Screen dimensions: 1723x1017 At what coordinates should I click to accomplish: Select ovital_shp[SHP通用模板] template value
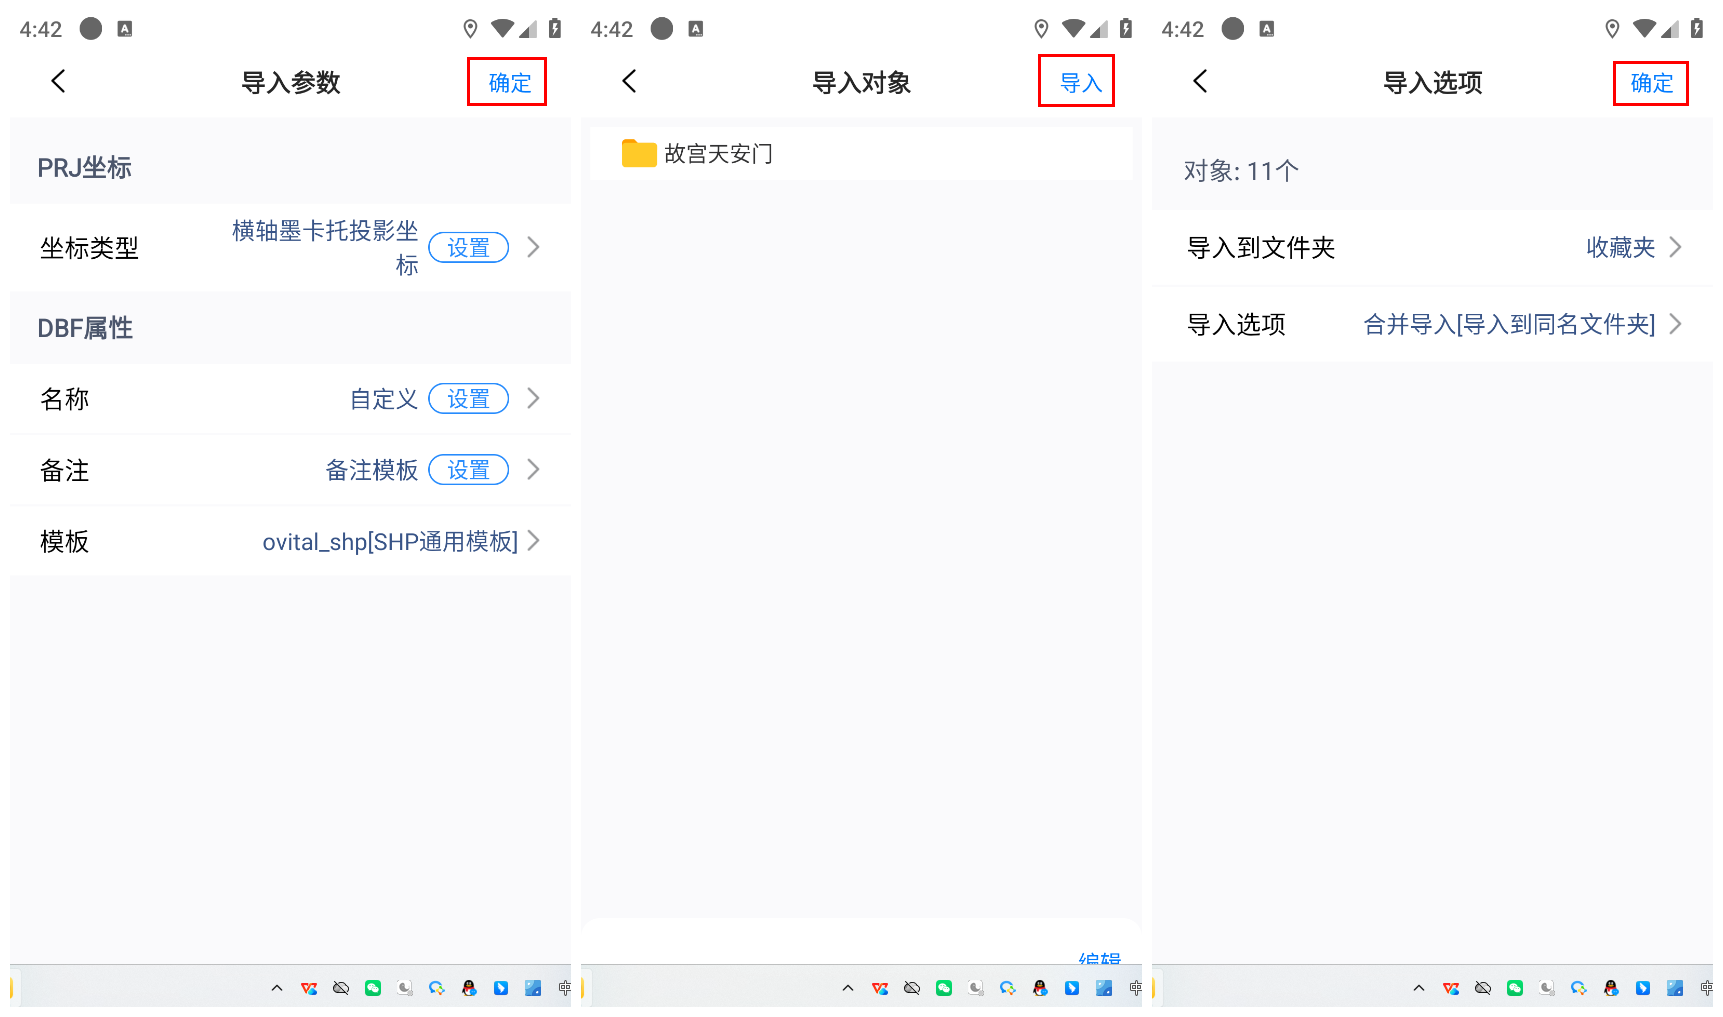390,541
